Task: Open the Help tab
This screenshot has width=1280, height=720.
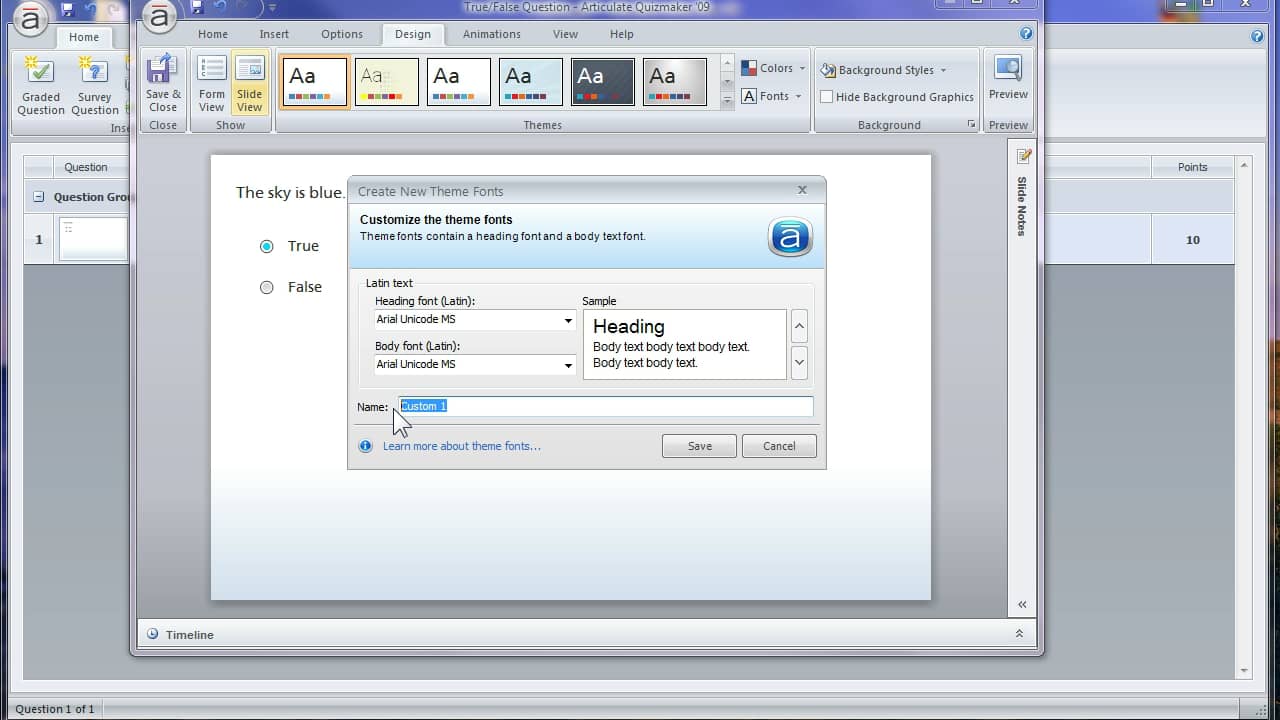Action: tap(622, 34)
